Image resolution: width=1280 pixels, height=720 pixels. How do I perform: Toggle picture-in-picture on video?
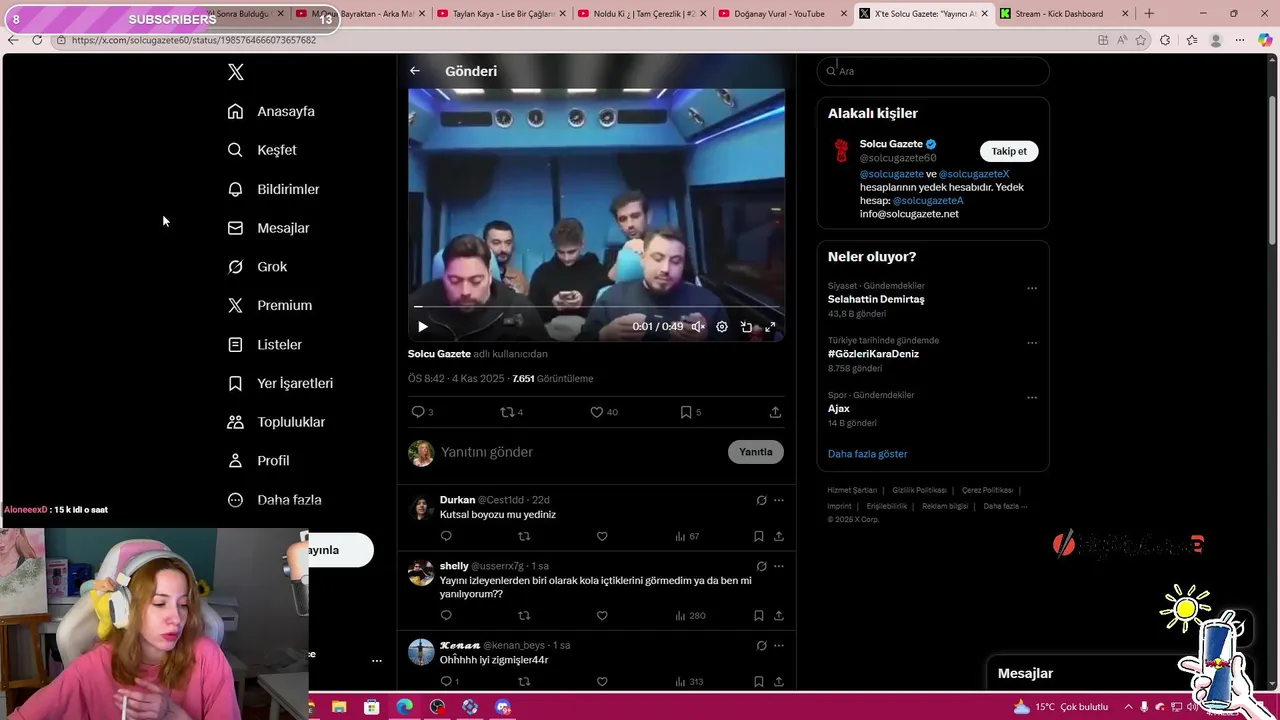tap(746, 327)
